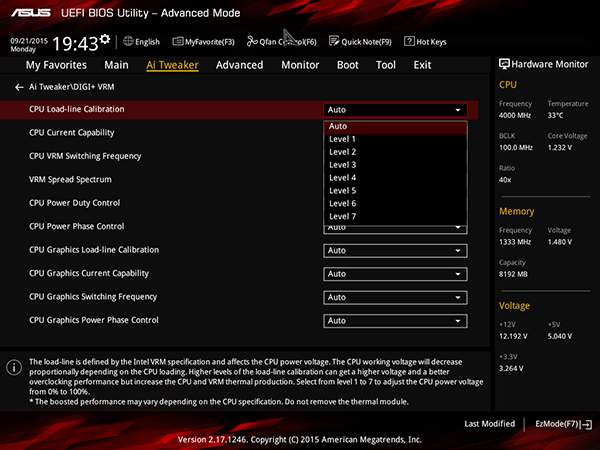Click CPU Load-line Calibration label
This screenshot has height=450, width=600.
(77, 109)
